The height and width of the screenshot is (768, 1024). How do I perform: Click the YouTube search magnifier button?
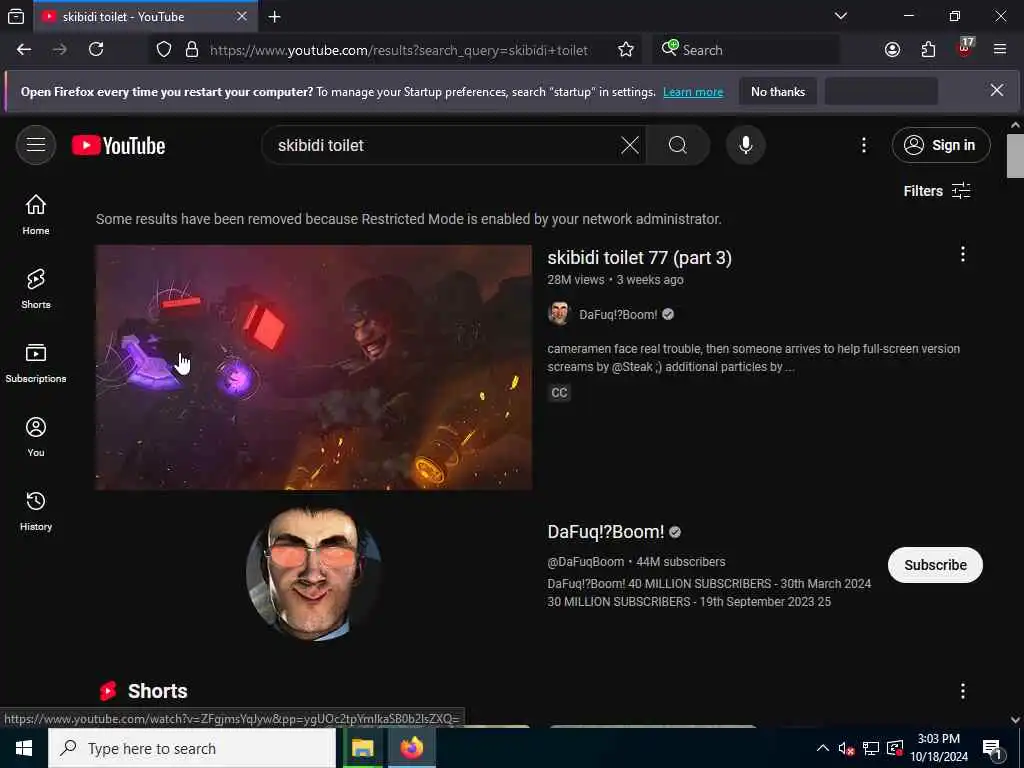point(678,145)
